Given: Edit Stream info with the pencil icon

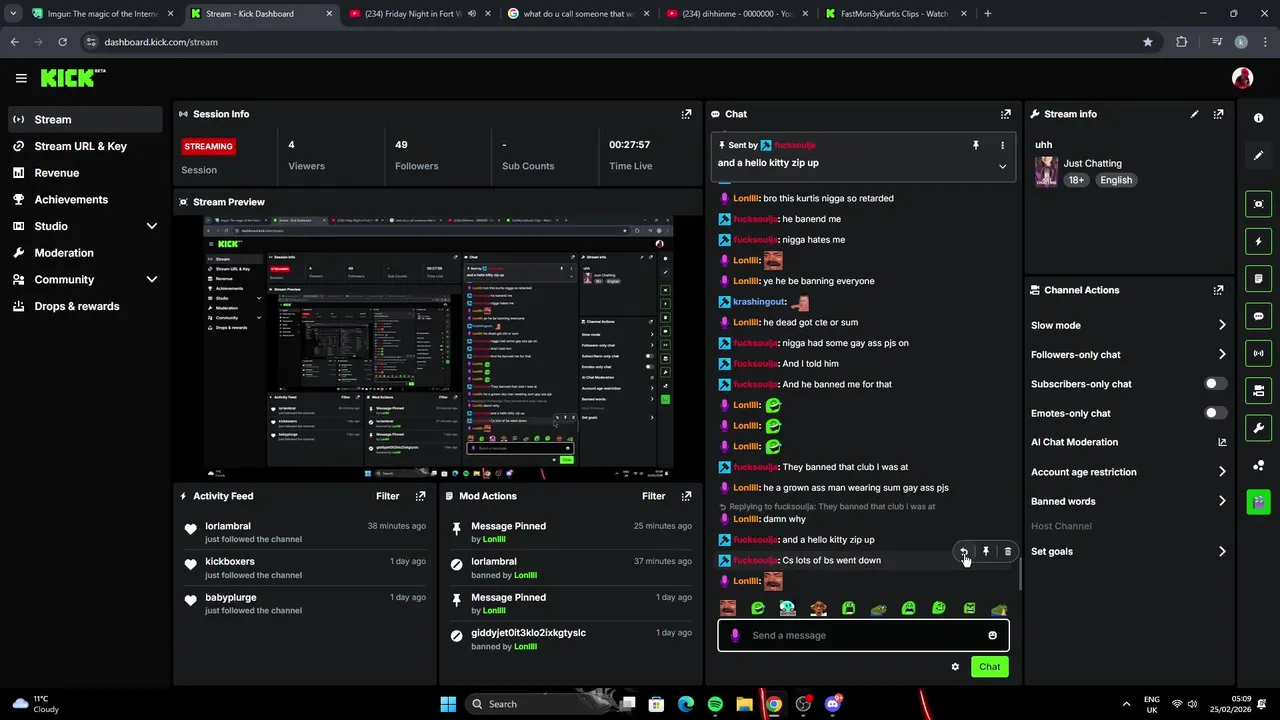Looking at the screenshot, I should pyautogui.click(x=1194, y=114).
